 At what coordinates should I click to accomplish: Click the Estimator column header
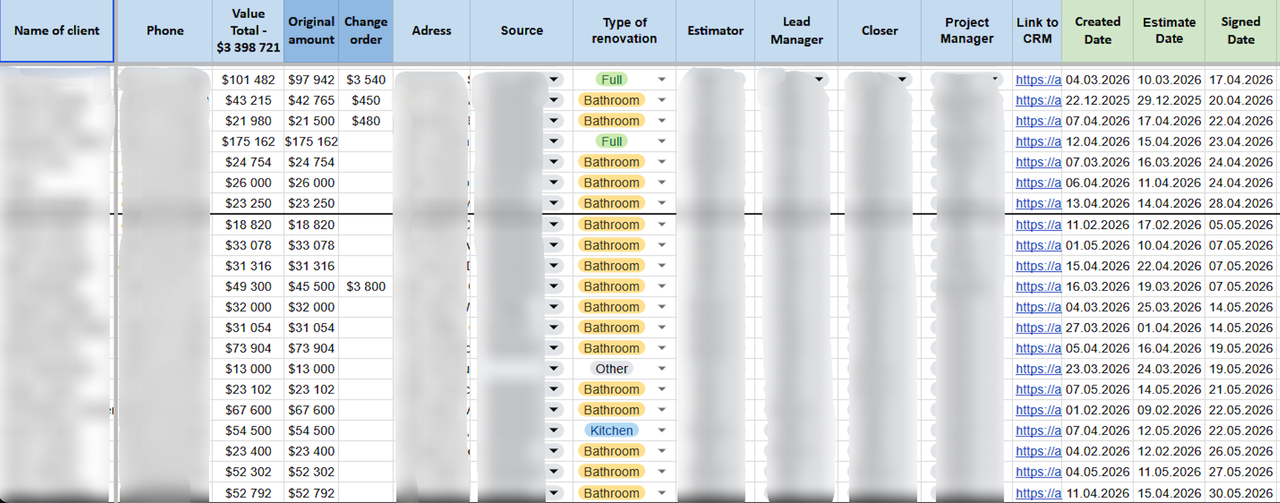click(x=716, y=31)
